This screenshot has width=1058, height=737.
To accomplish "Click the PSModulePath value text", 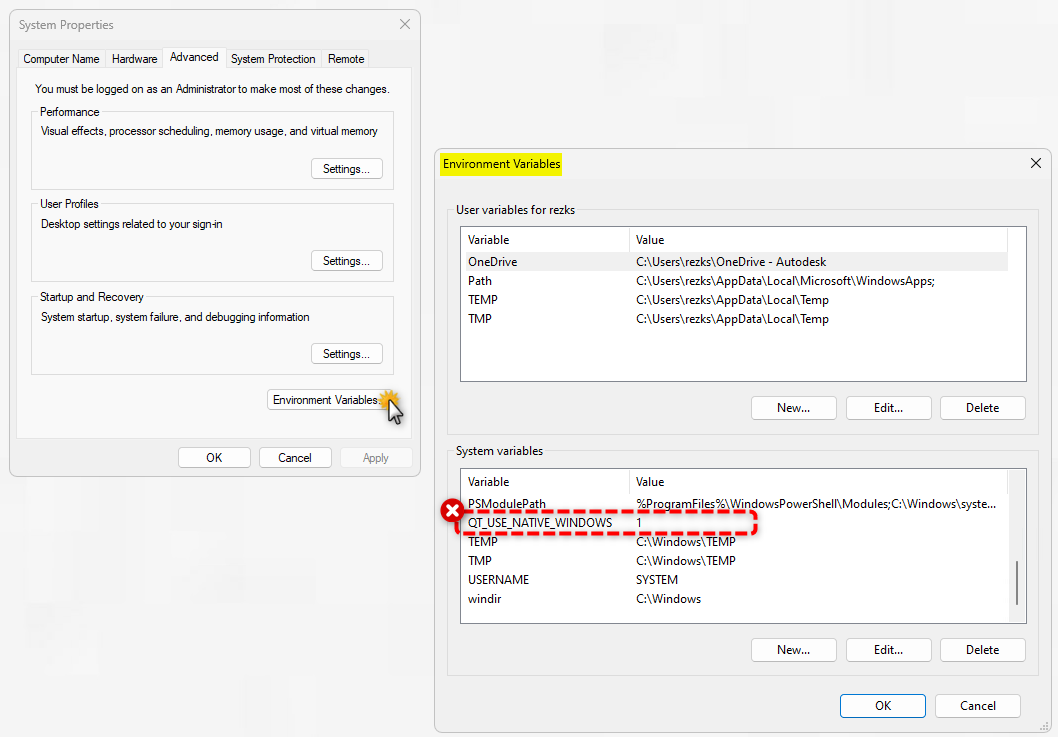I will click(x=816, y=504).
